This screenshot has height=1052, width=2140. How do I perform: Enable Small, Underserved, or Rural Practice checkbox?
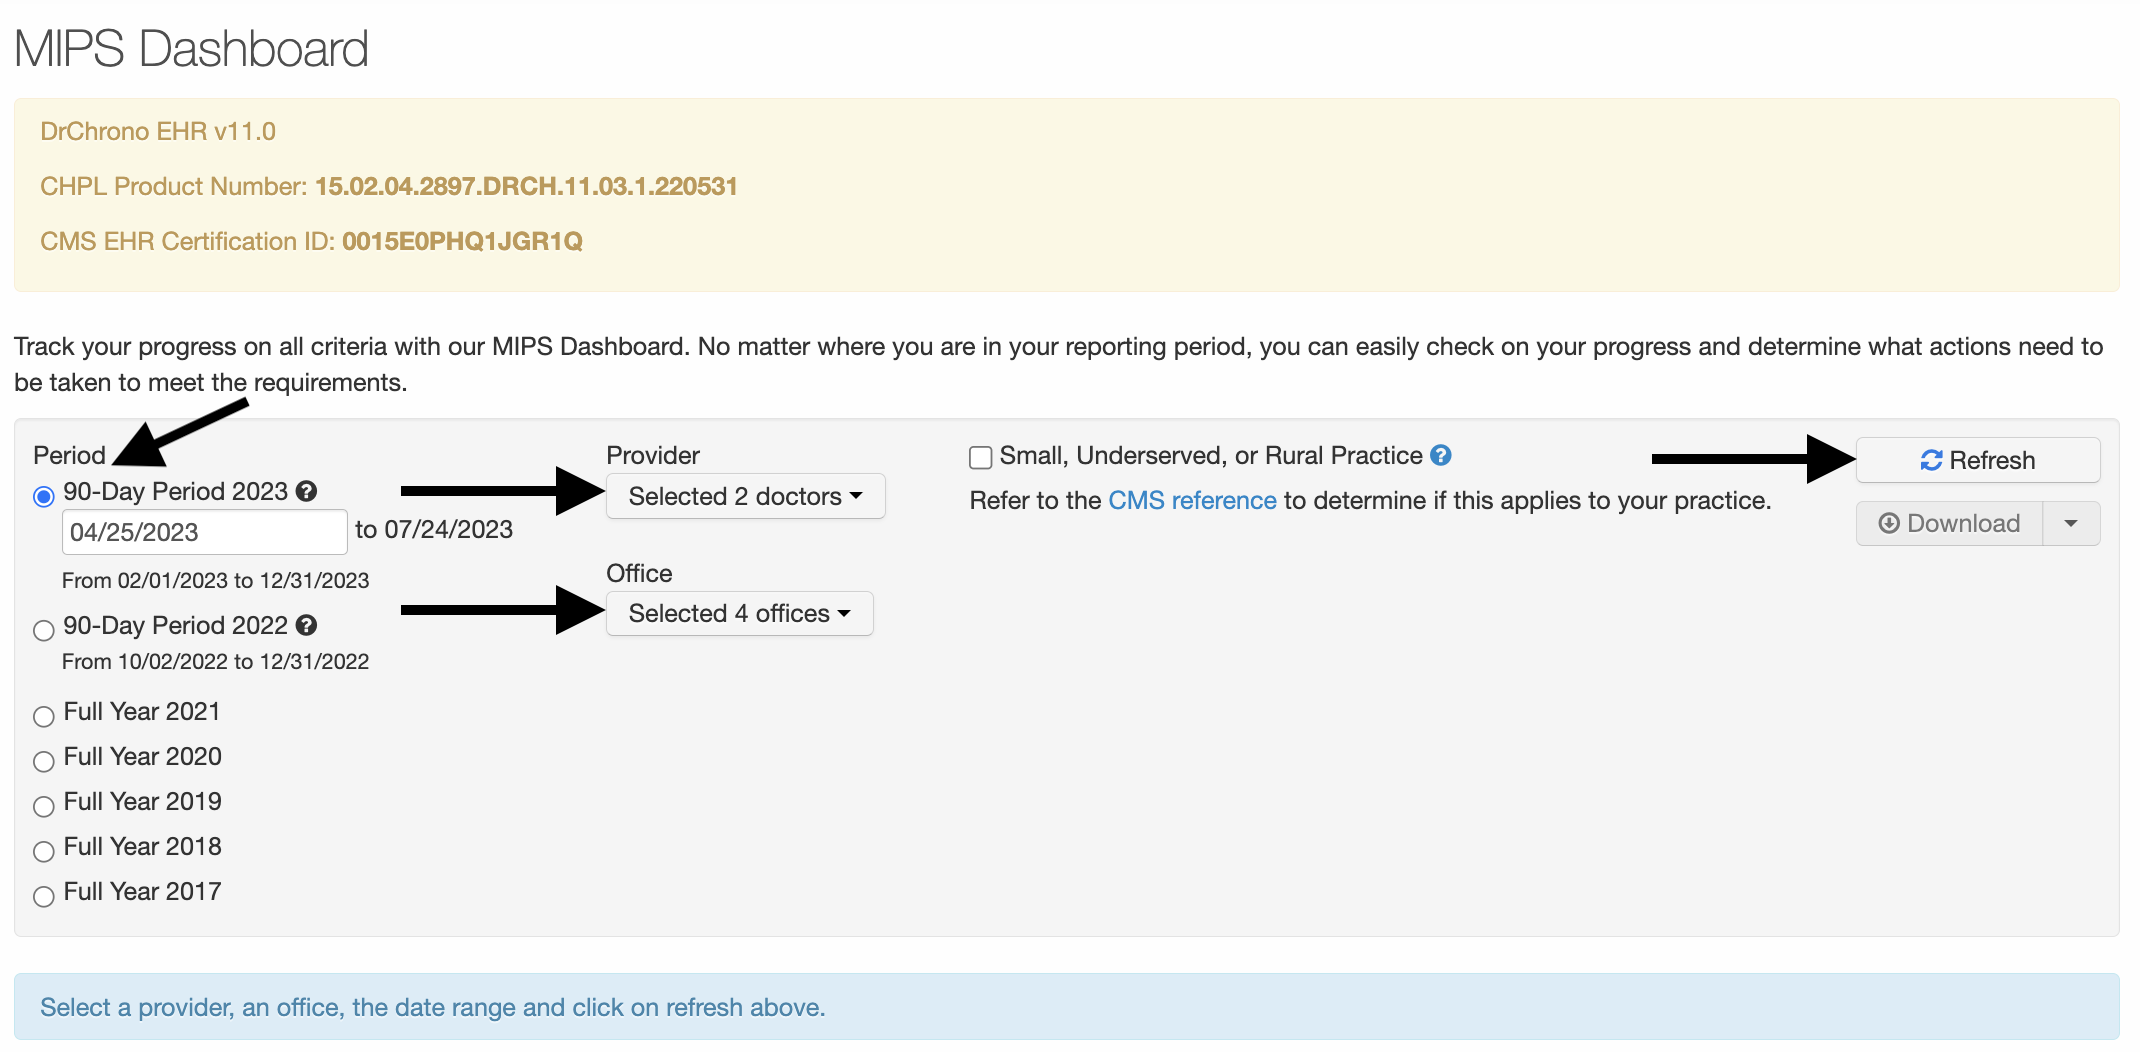click(x=981, y=457)
